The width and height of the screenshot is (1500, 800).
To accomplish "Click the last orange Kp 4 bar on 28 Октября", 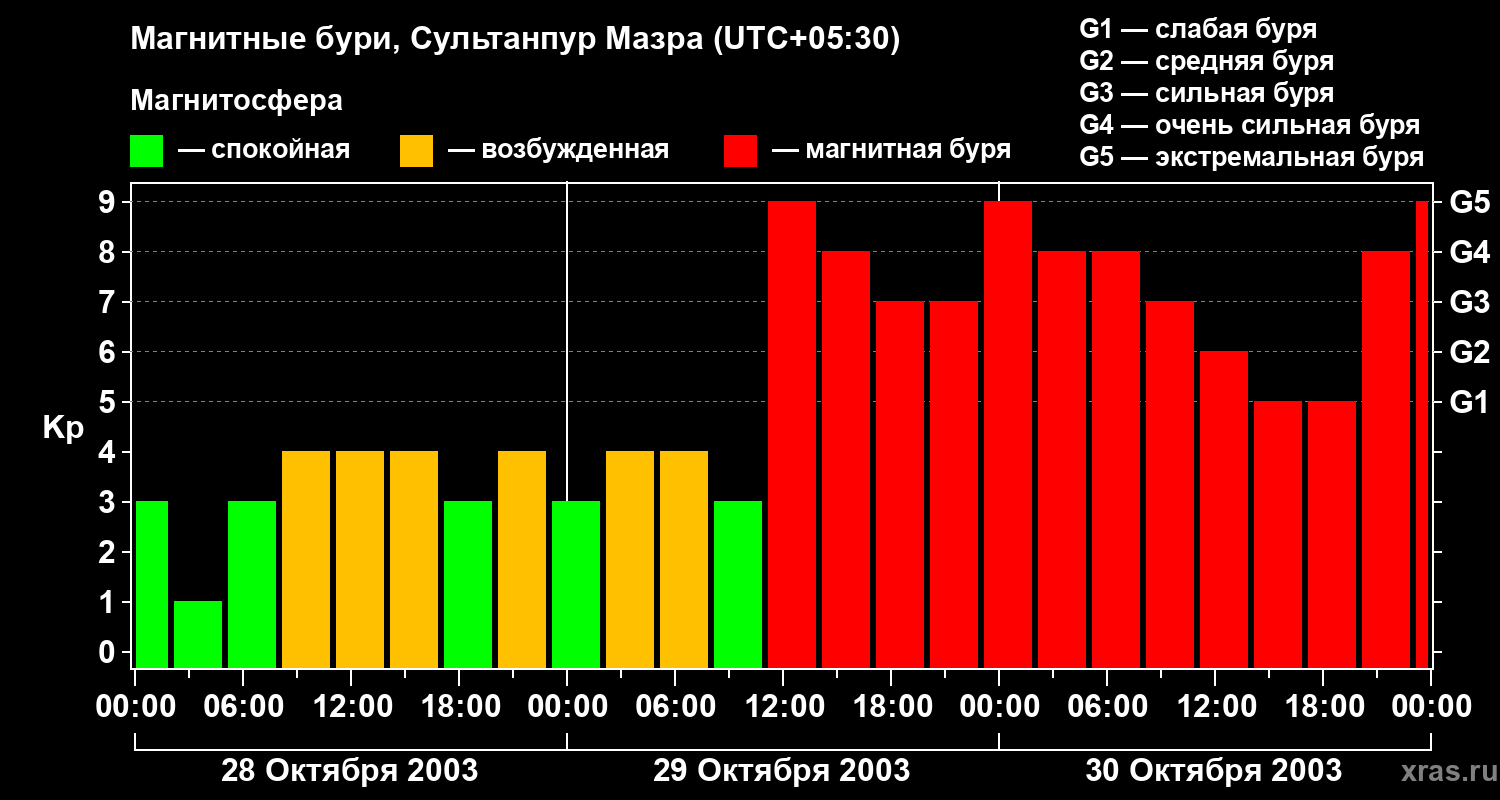I will click(522, 559).
